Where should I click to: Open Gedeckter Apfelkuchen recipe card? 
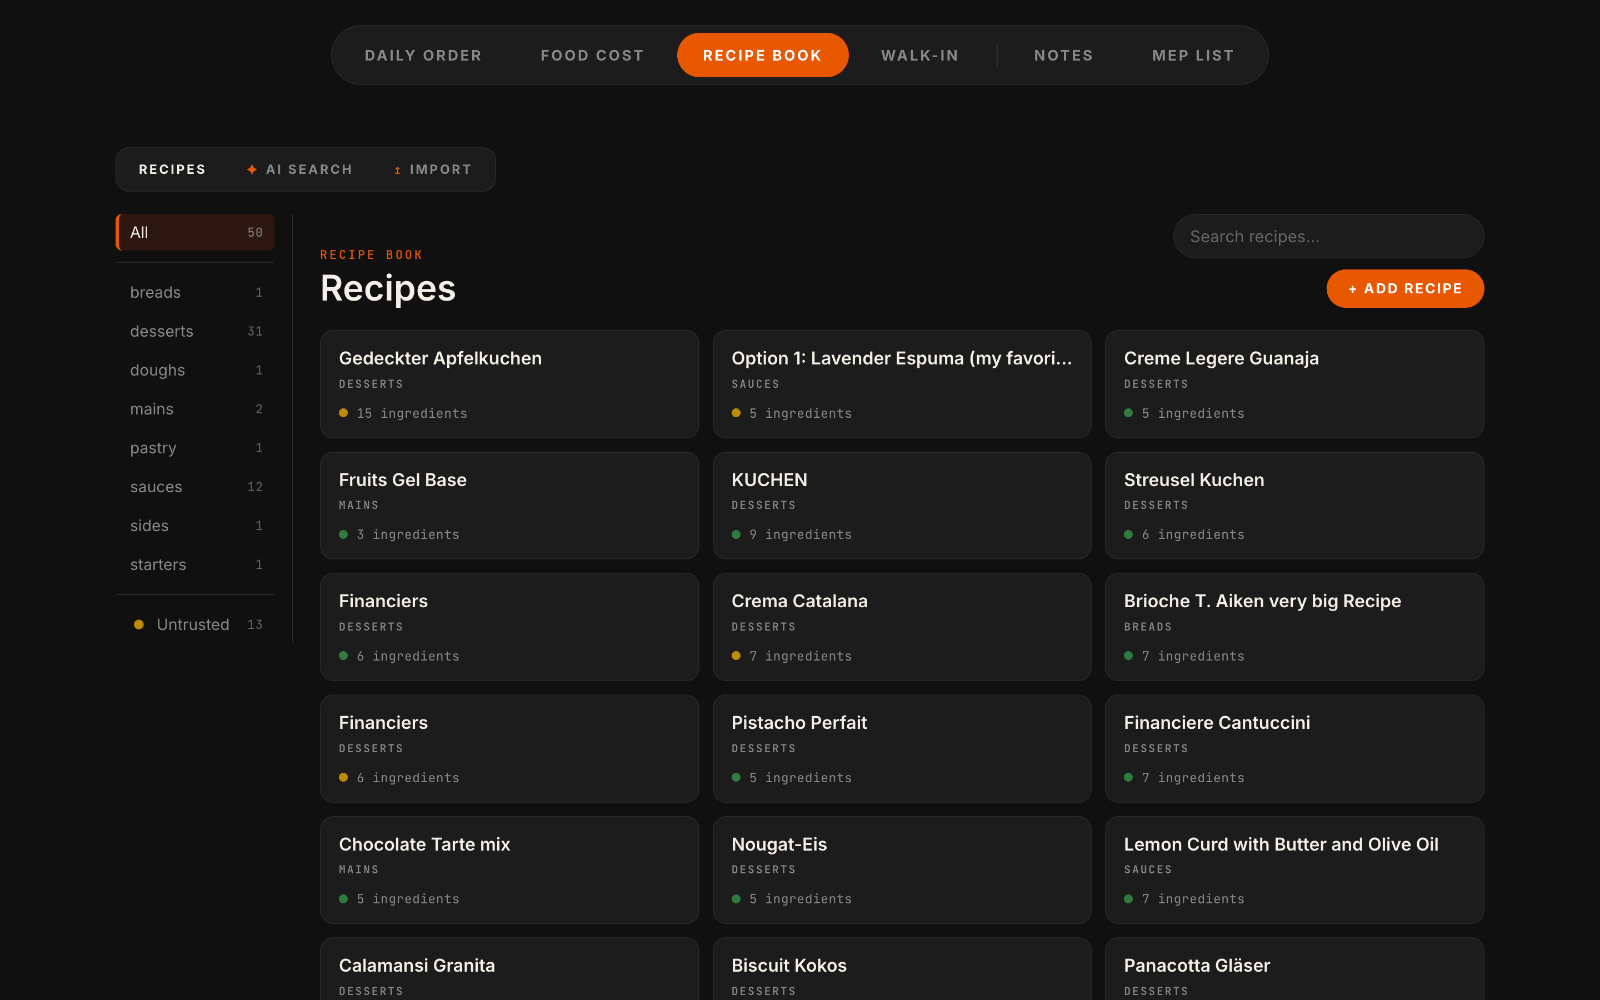(x=509, y=384)
